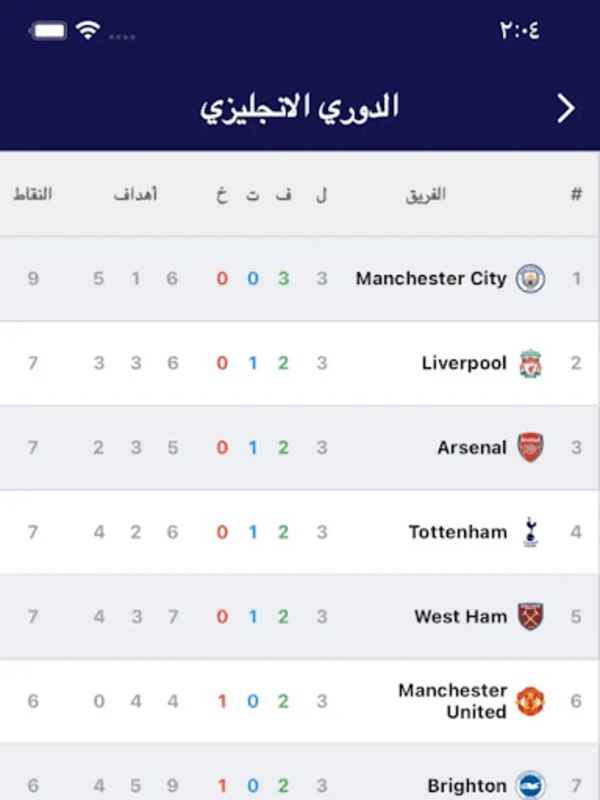Click the الفريق team column header
This screenshot has width=600, height=800.
click(426, 194)
